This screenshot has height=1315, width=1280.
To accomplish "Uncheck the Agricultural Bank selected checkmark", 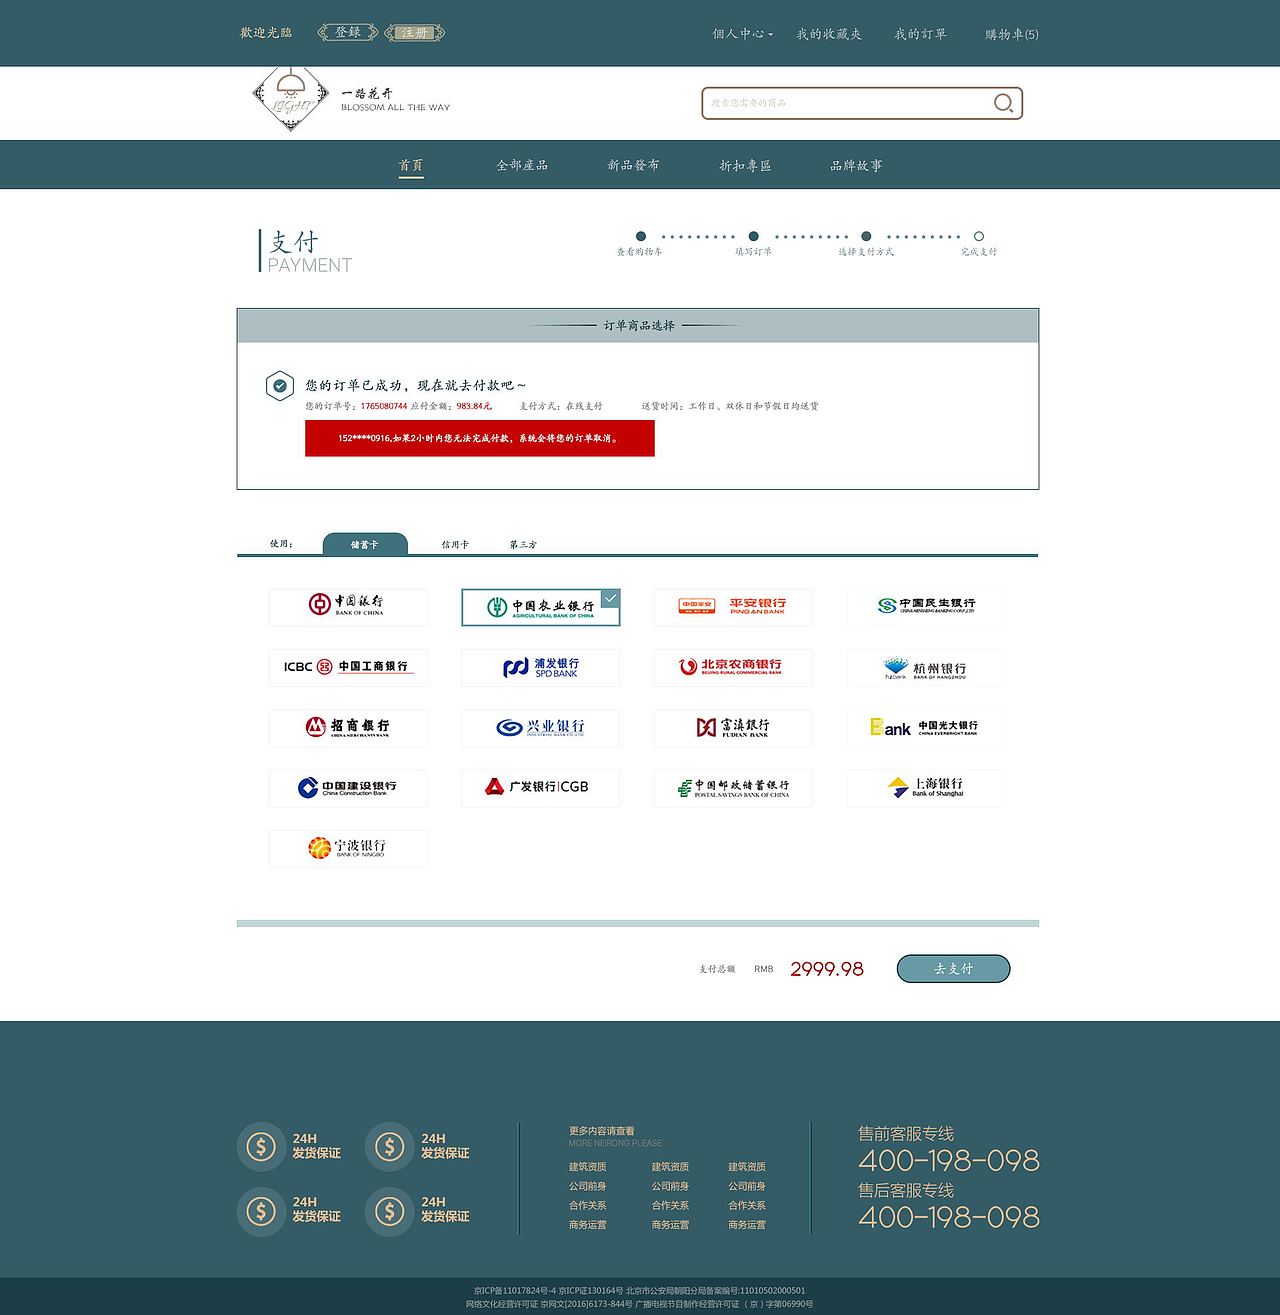I will click(610, 598).
